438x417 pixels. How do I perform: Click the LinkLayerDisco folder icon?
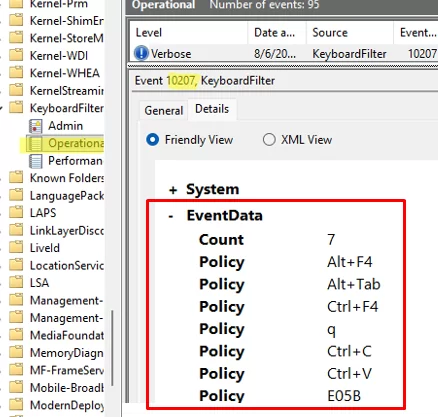[16, 230]
